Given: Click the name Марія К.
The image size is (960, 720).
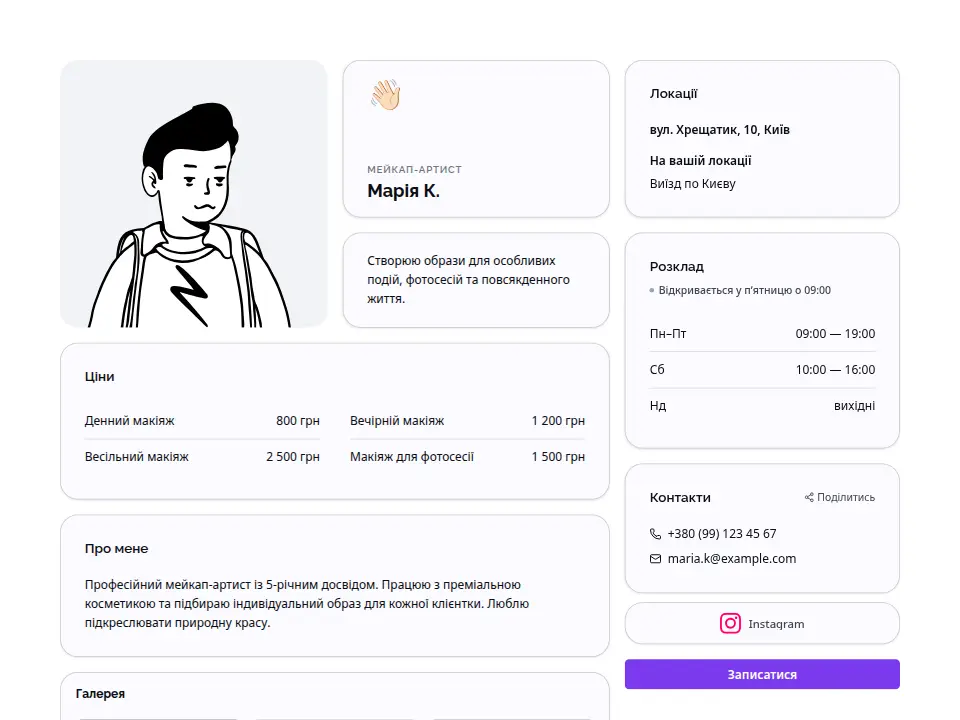Looking at the screenshot, I should pyautogui.click(x=403, y=191).
